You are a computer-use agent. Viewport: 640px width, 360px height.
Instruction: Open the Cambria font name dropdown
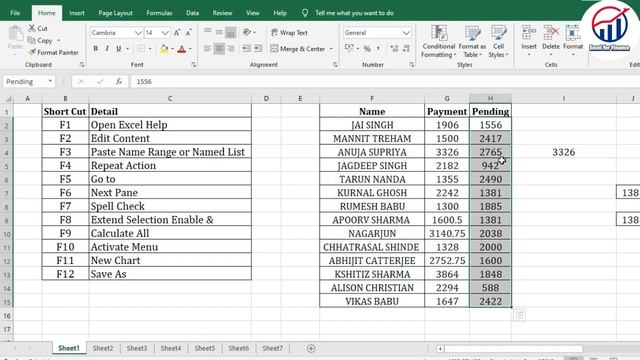pyautogui.click(x=138, y=33)
